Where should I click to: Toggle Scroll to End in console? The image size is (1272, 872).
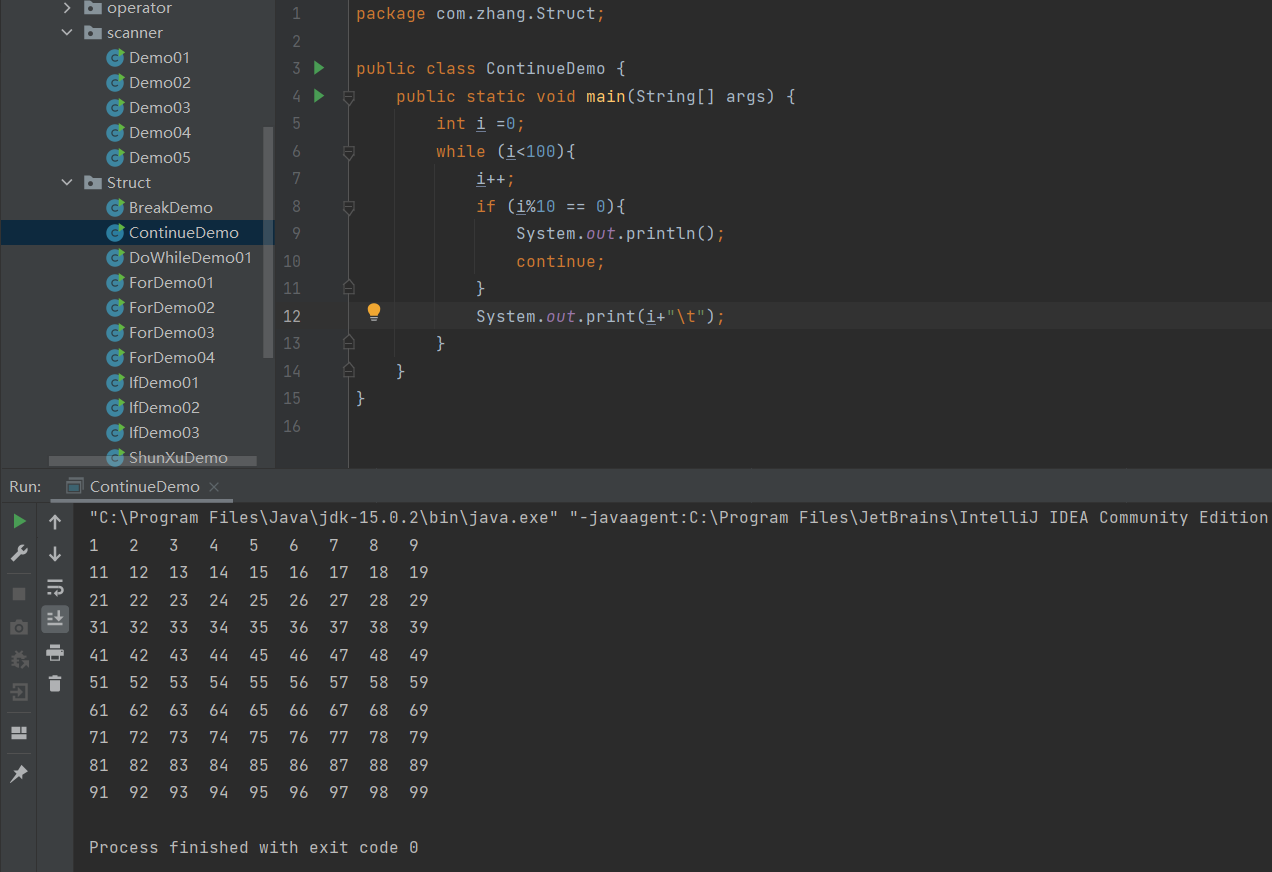[55, 619]
